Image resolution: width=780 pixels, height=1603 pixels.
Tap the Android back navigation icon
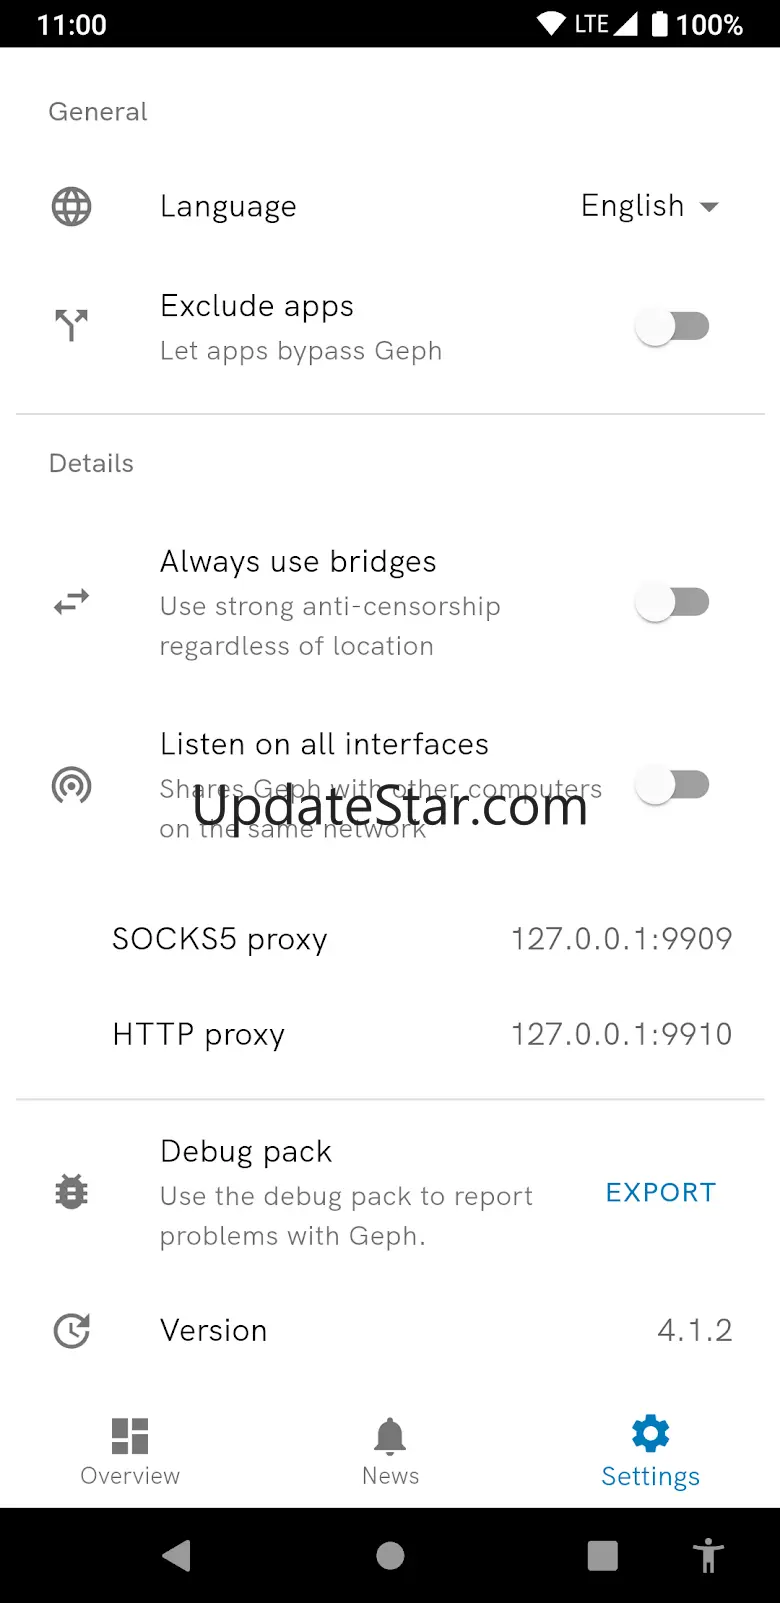click(x=176, y=1555)
